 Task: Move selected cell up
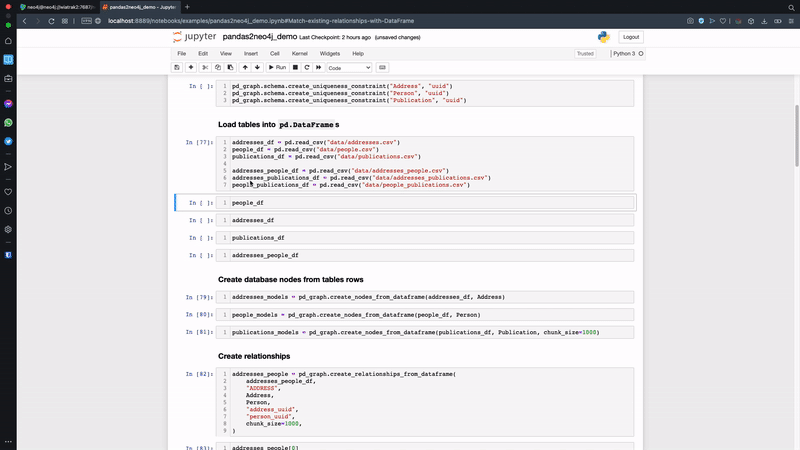pyautogui.click(x=245, y=67)
